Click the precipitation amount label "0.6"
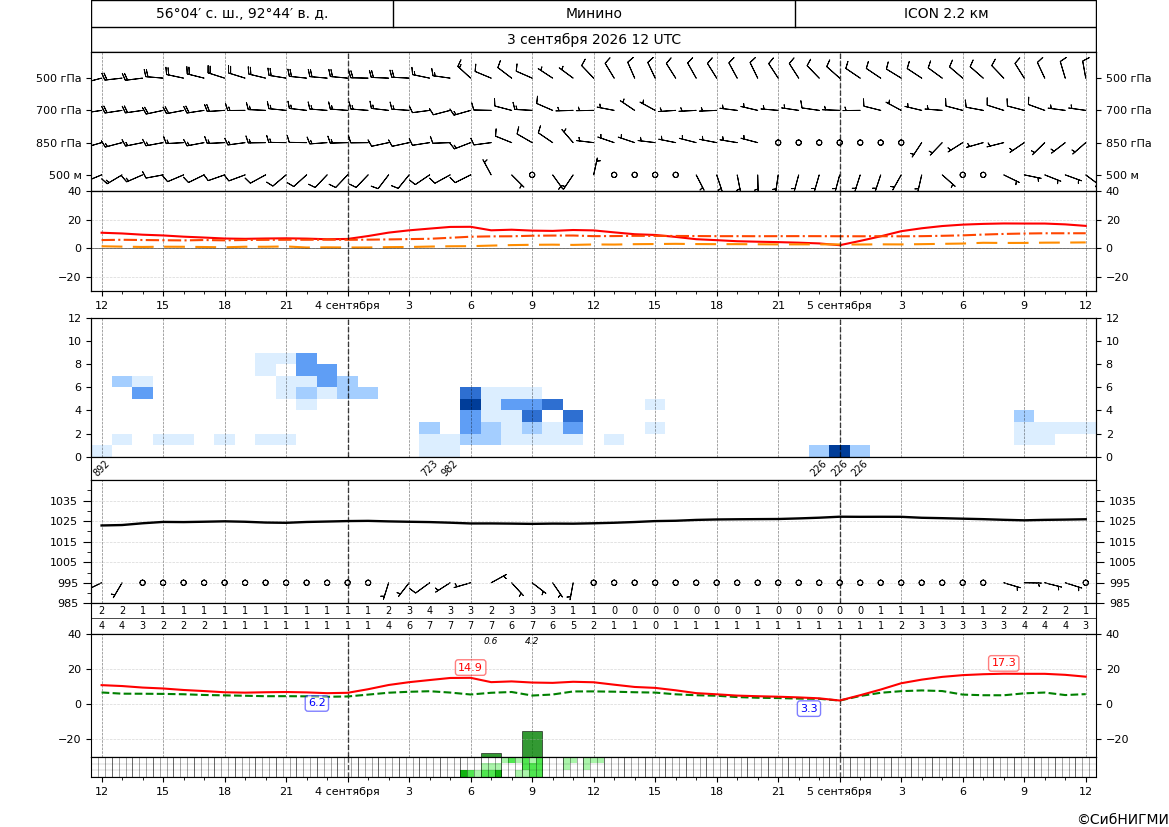The image size is (1169, 827). pyautogui.click(x=491, y=641)
